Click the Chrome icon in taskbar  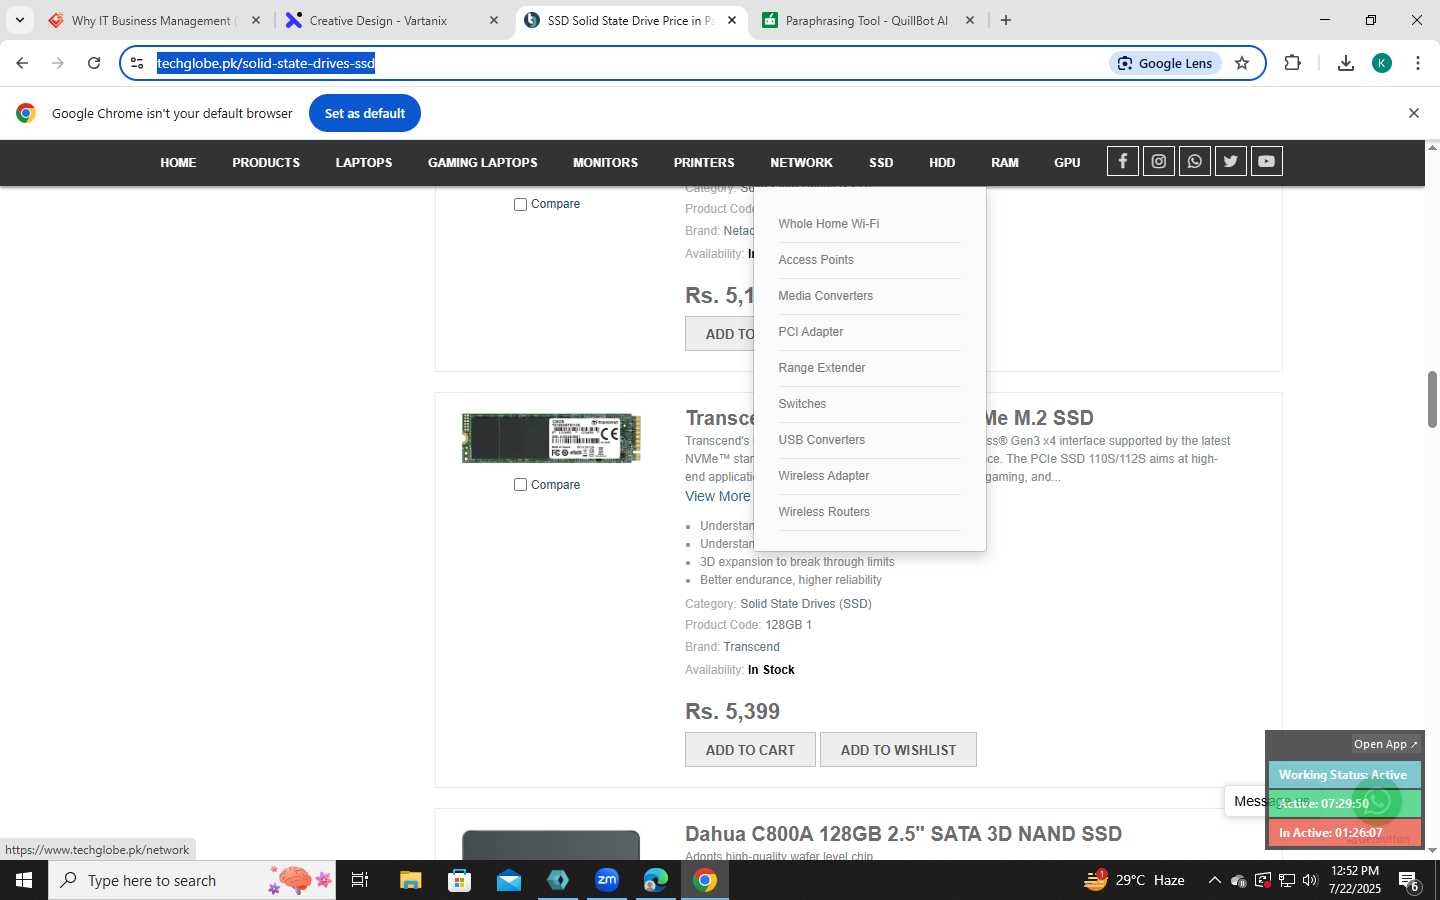click(705, 880)
